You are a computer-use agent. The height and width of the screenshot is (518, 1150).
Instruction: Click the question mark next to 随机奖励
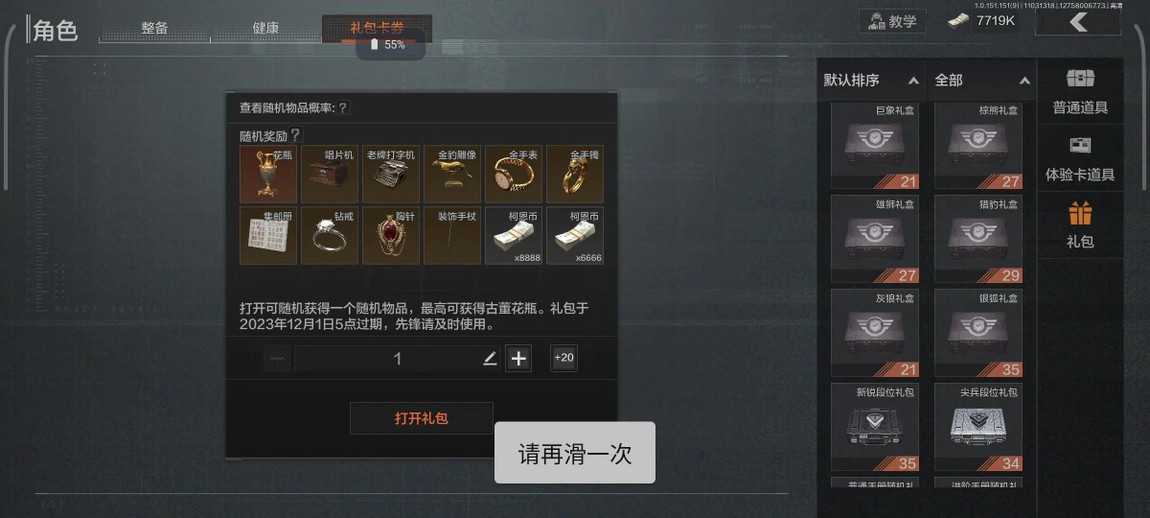click(295, 135)
